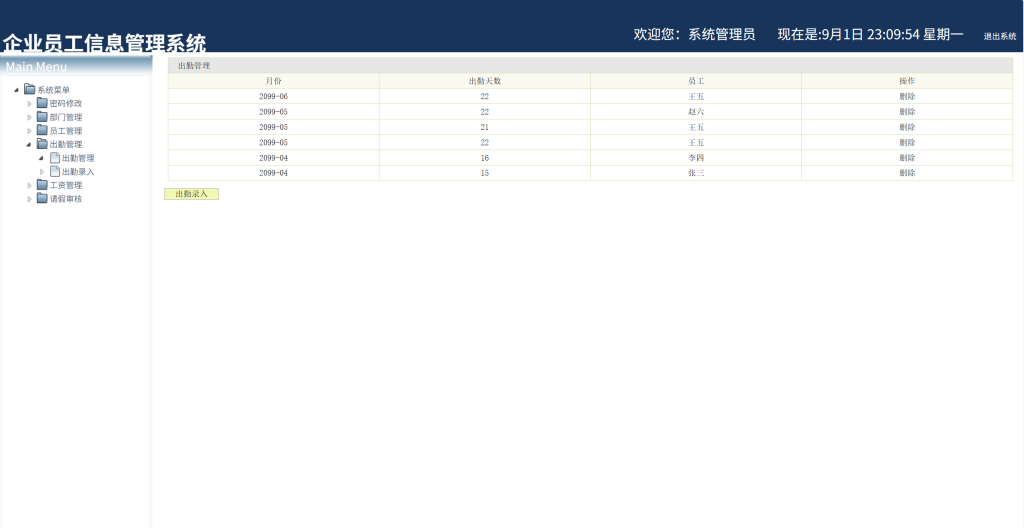Click the 请假审核 folder icon
1024x528 pixels.
click(42, 199)
